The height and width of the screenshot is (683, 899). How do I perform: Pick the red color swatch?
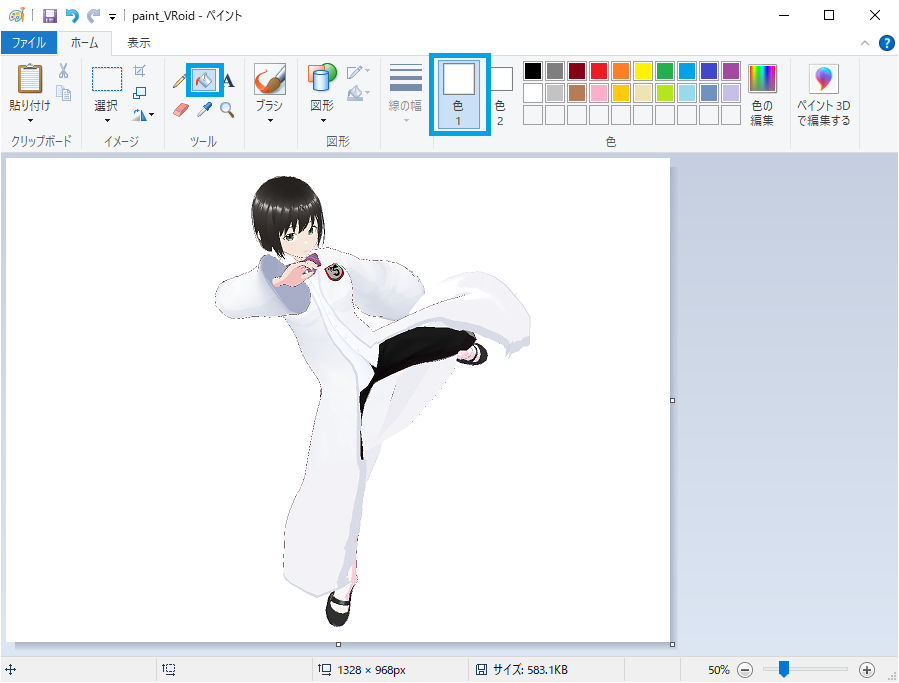(x=599, y=71)
